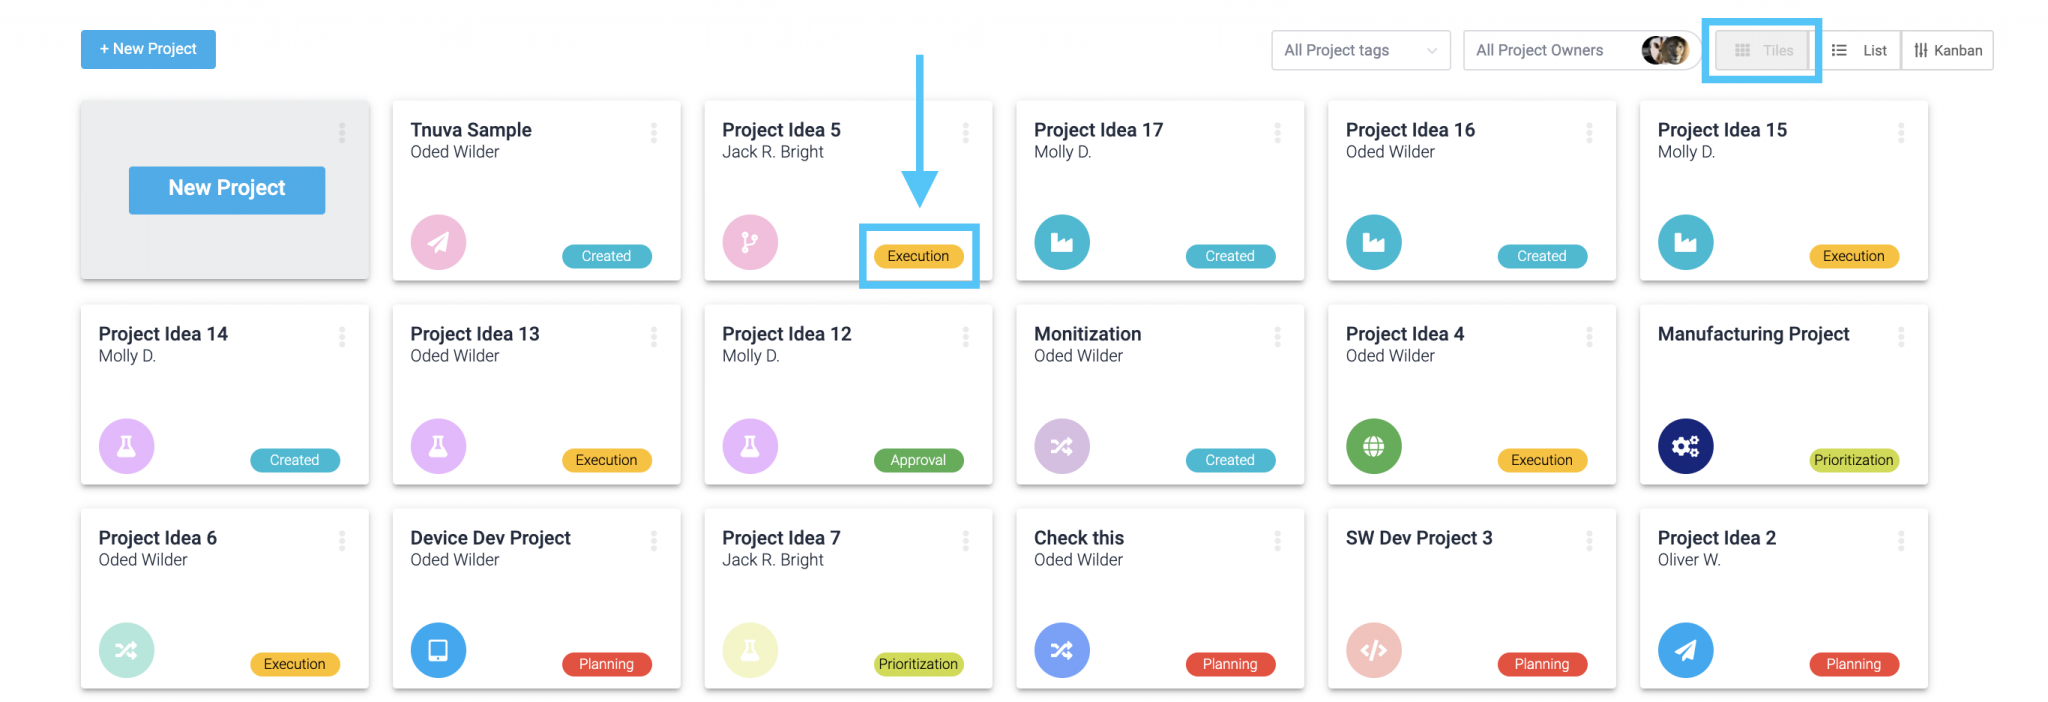This screenshot has height=702, width=2048.
Task: Open the All Project tags dropdown
Action: pyautogui.click(x=1361, y=50)
